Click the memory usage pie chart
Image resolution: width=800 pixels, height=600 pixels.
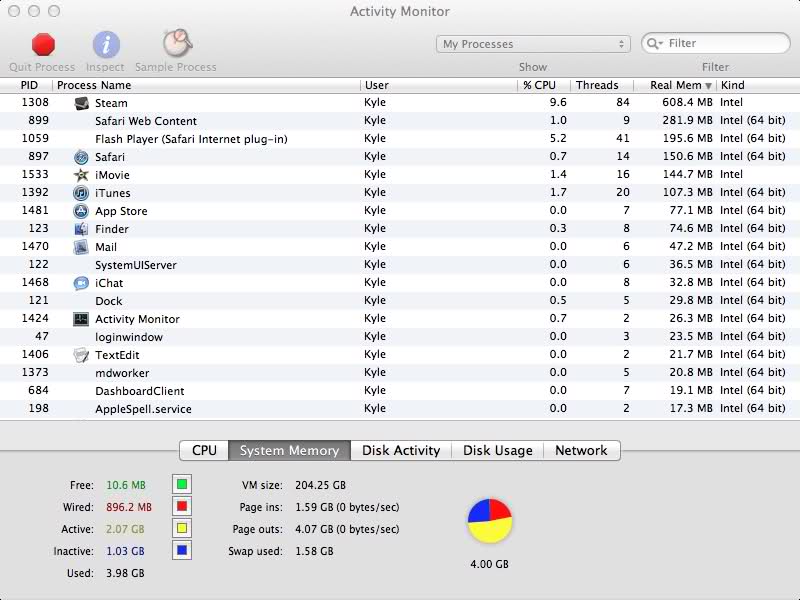tap(489, 521)
